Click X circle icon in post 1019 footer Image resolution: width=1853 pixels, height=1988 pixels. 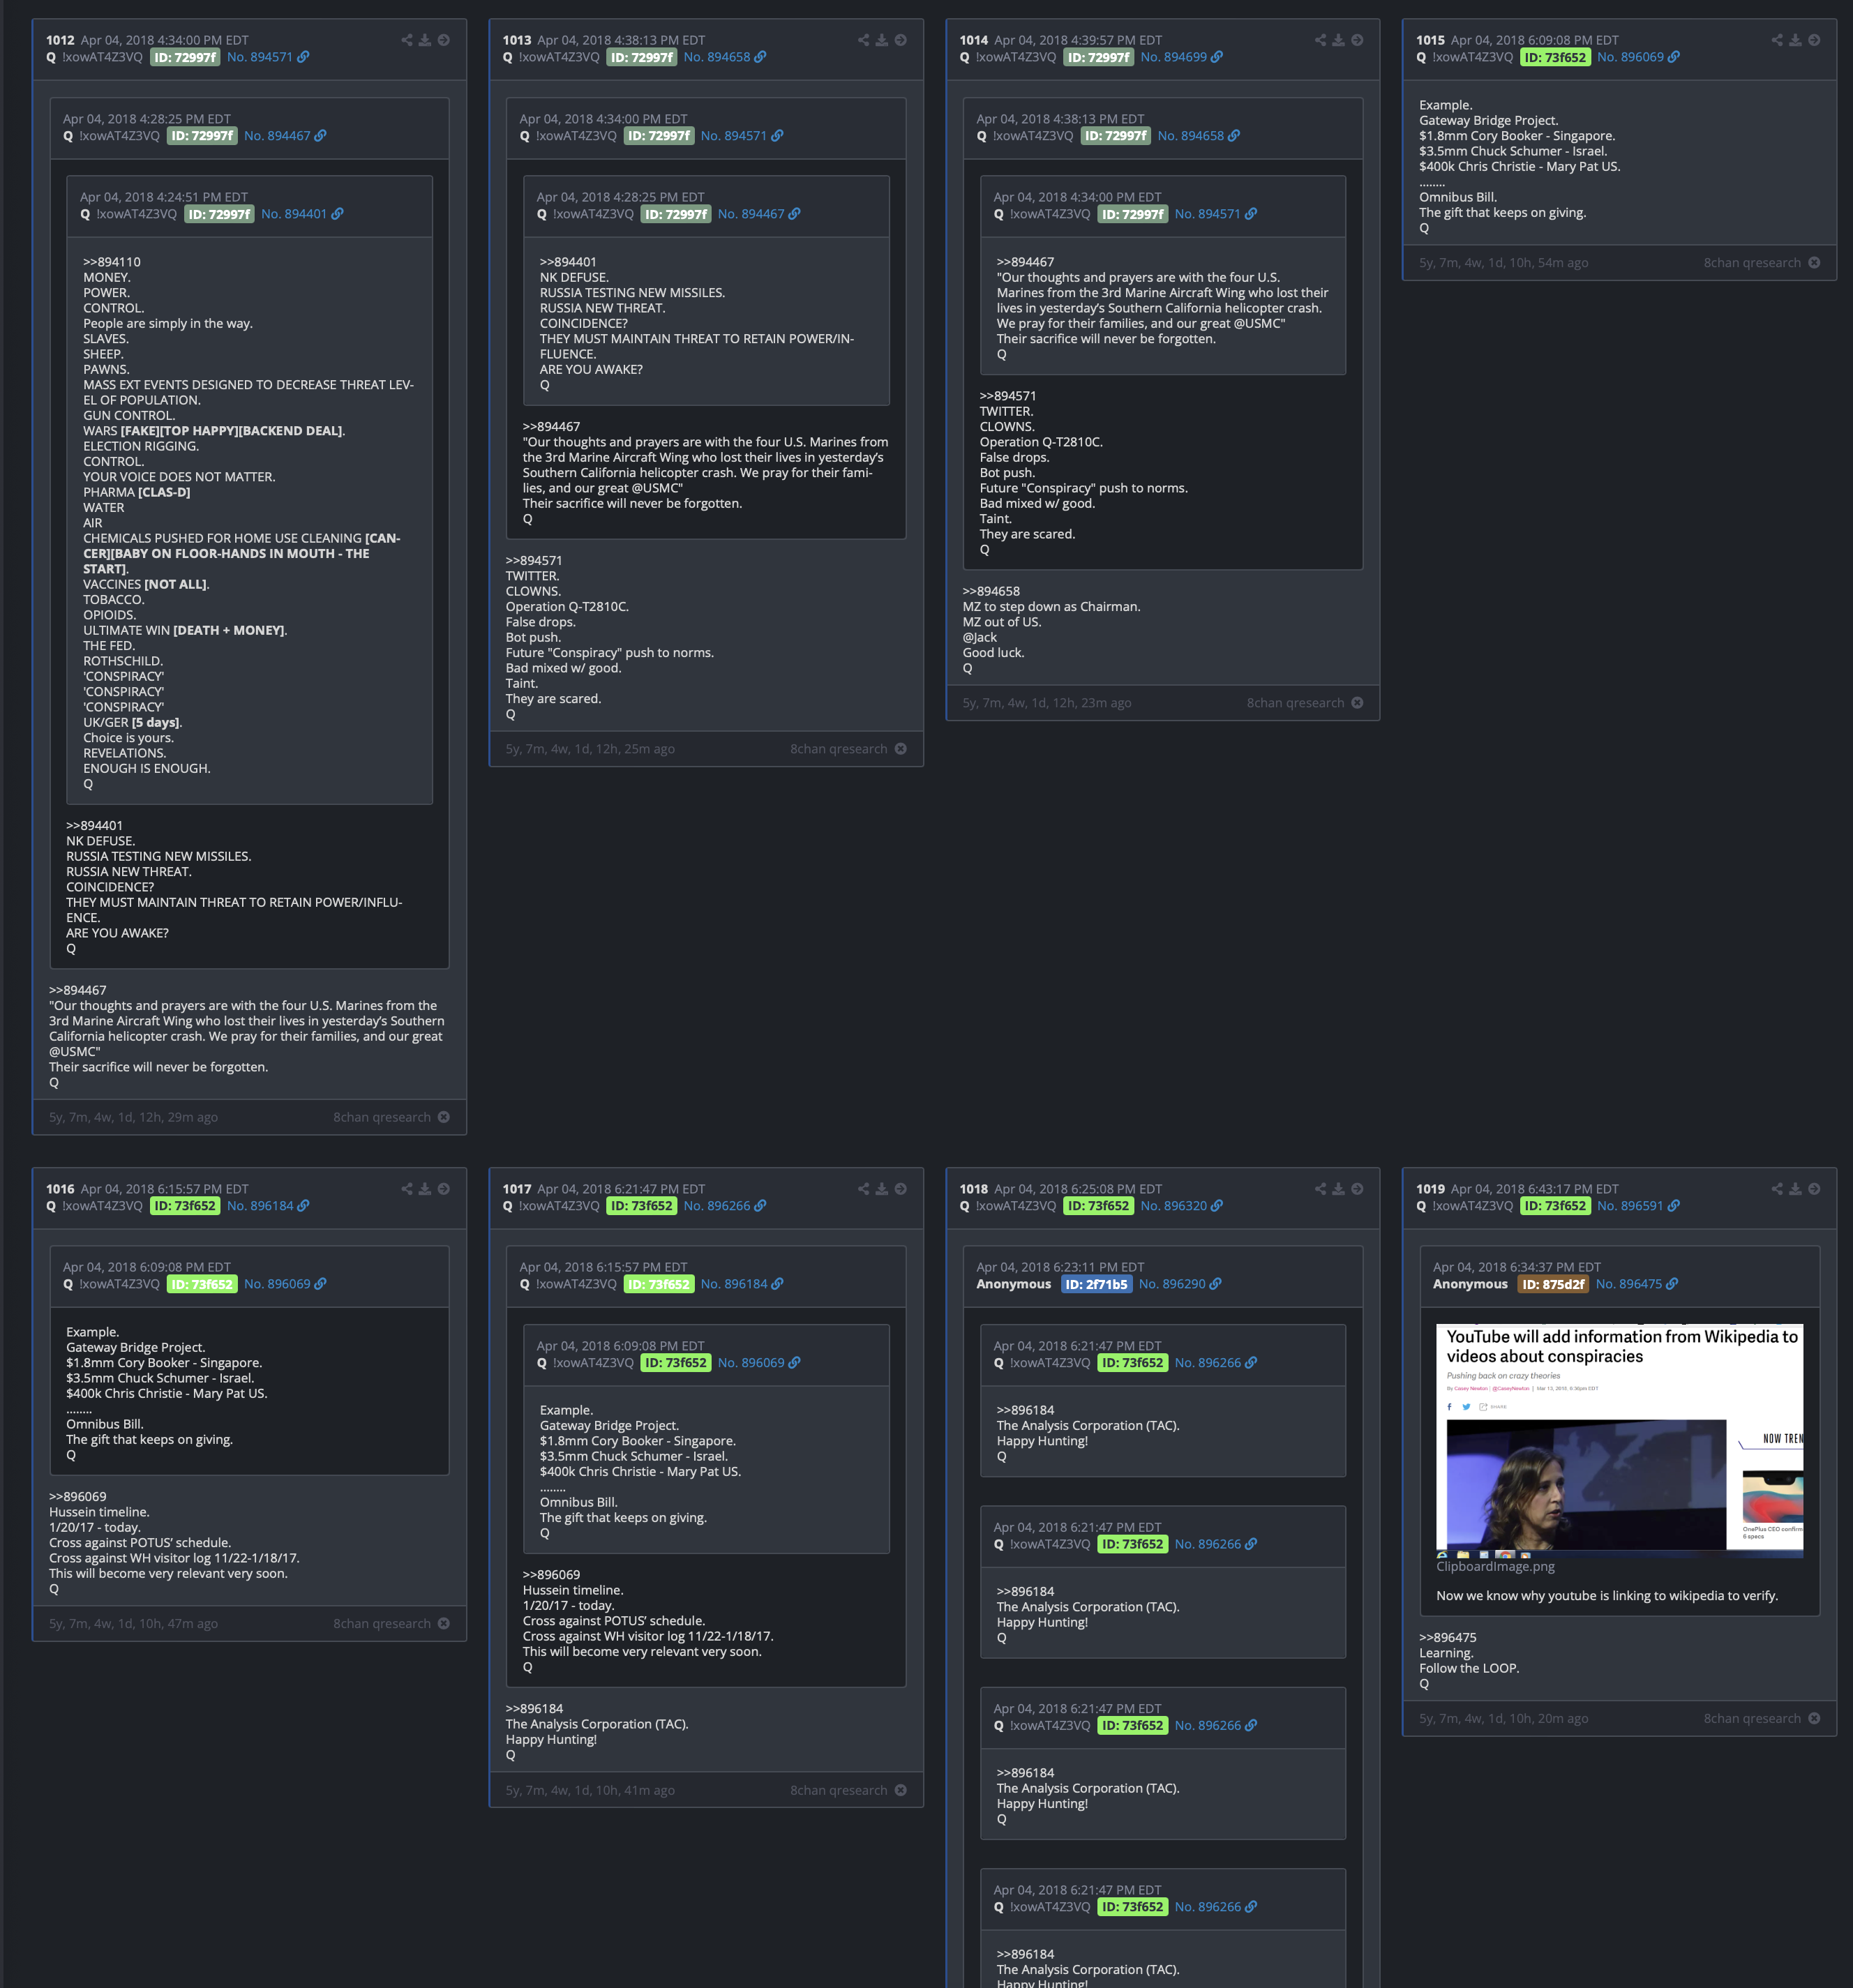tap(1814, 1719)
